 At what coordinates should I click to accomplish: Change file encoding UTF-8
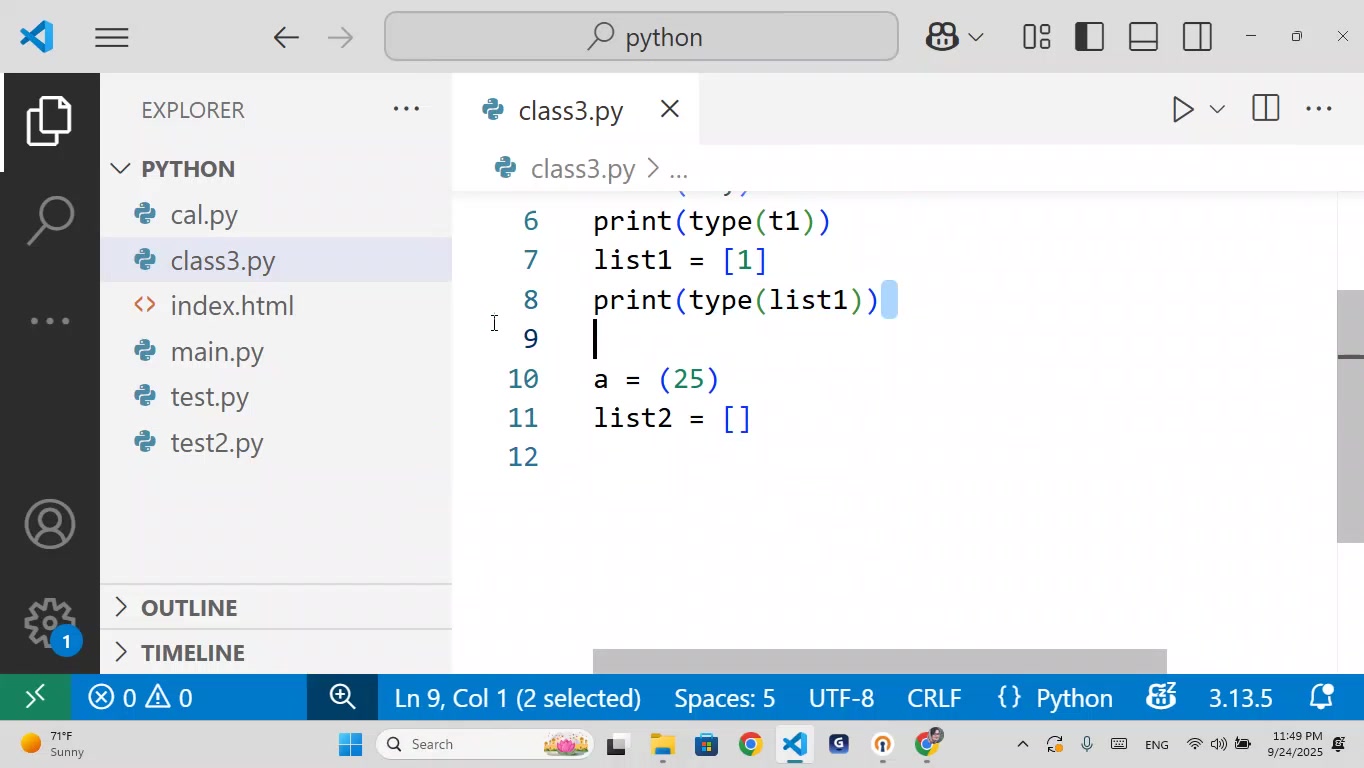(841, 697)
